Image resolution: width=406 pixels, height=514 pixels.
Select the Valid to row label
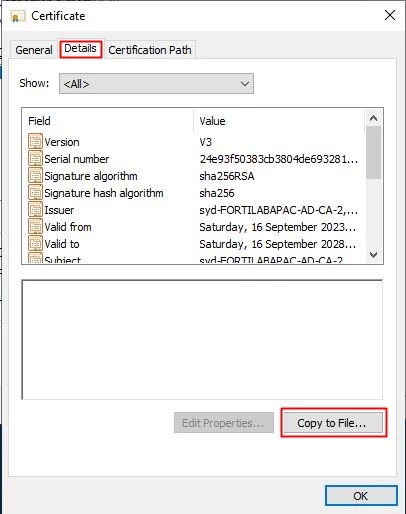tap(62, 244)
